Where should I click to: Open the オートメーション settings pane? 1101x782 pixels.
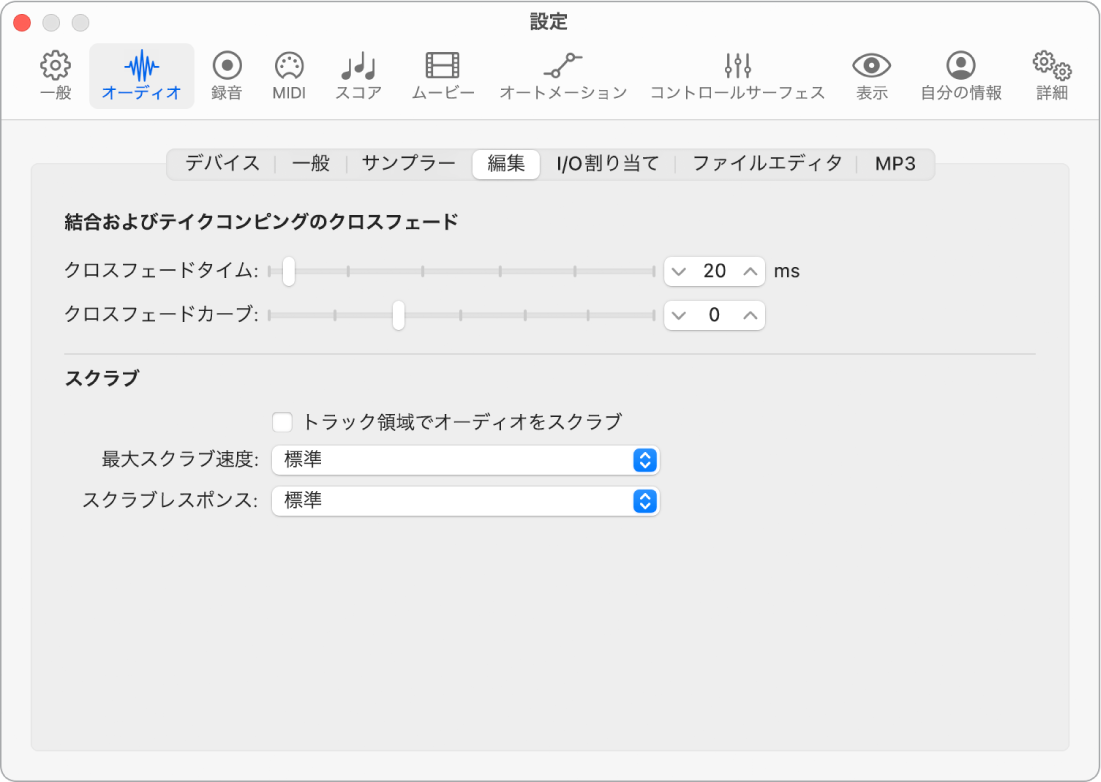[561, 75]
